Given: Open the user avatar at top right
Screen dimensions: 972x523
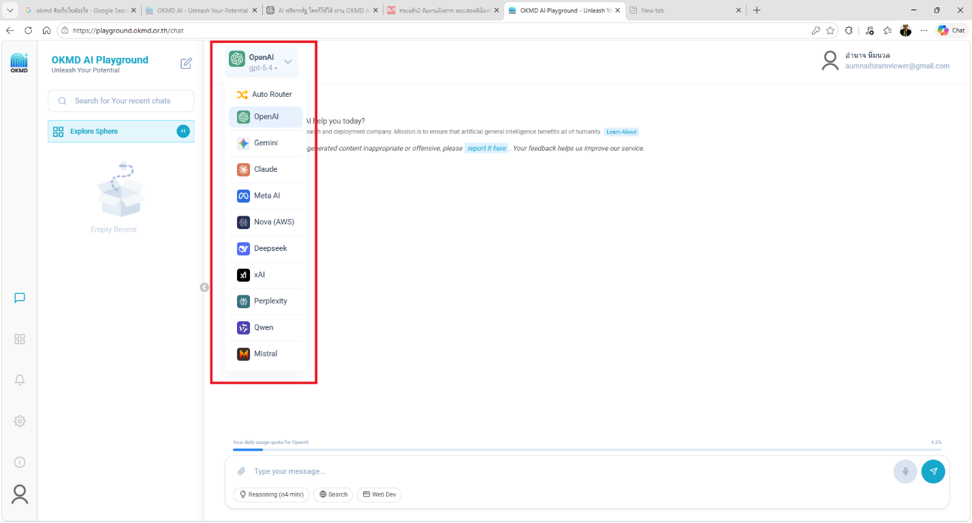Looking at the screenshot, I should (x=829, y=61).
